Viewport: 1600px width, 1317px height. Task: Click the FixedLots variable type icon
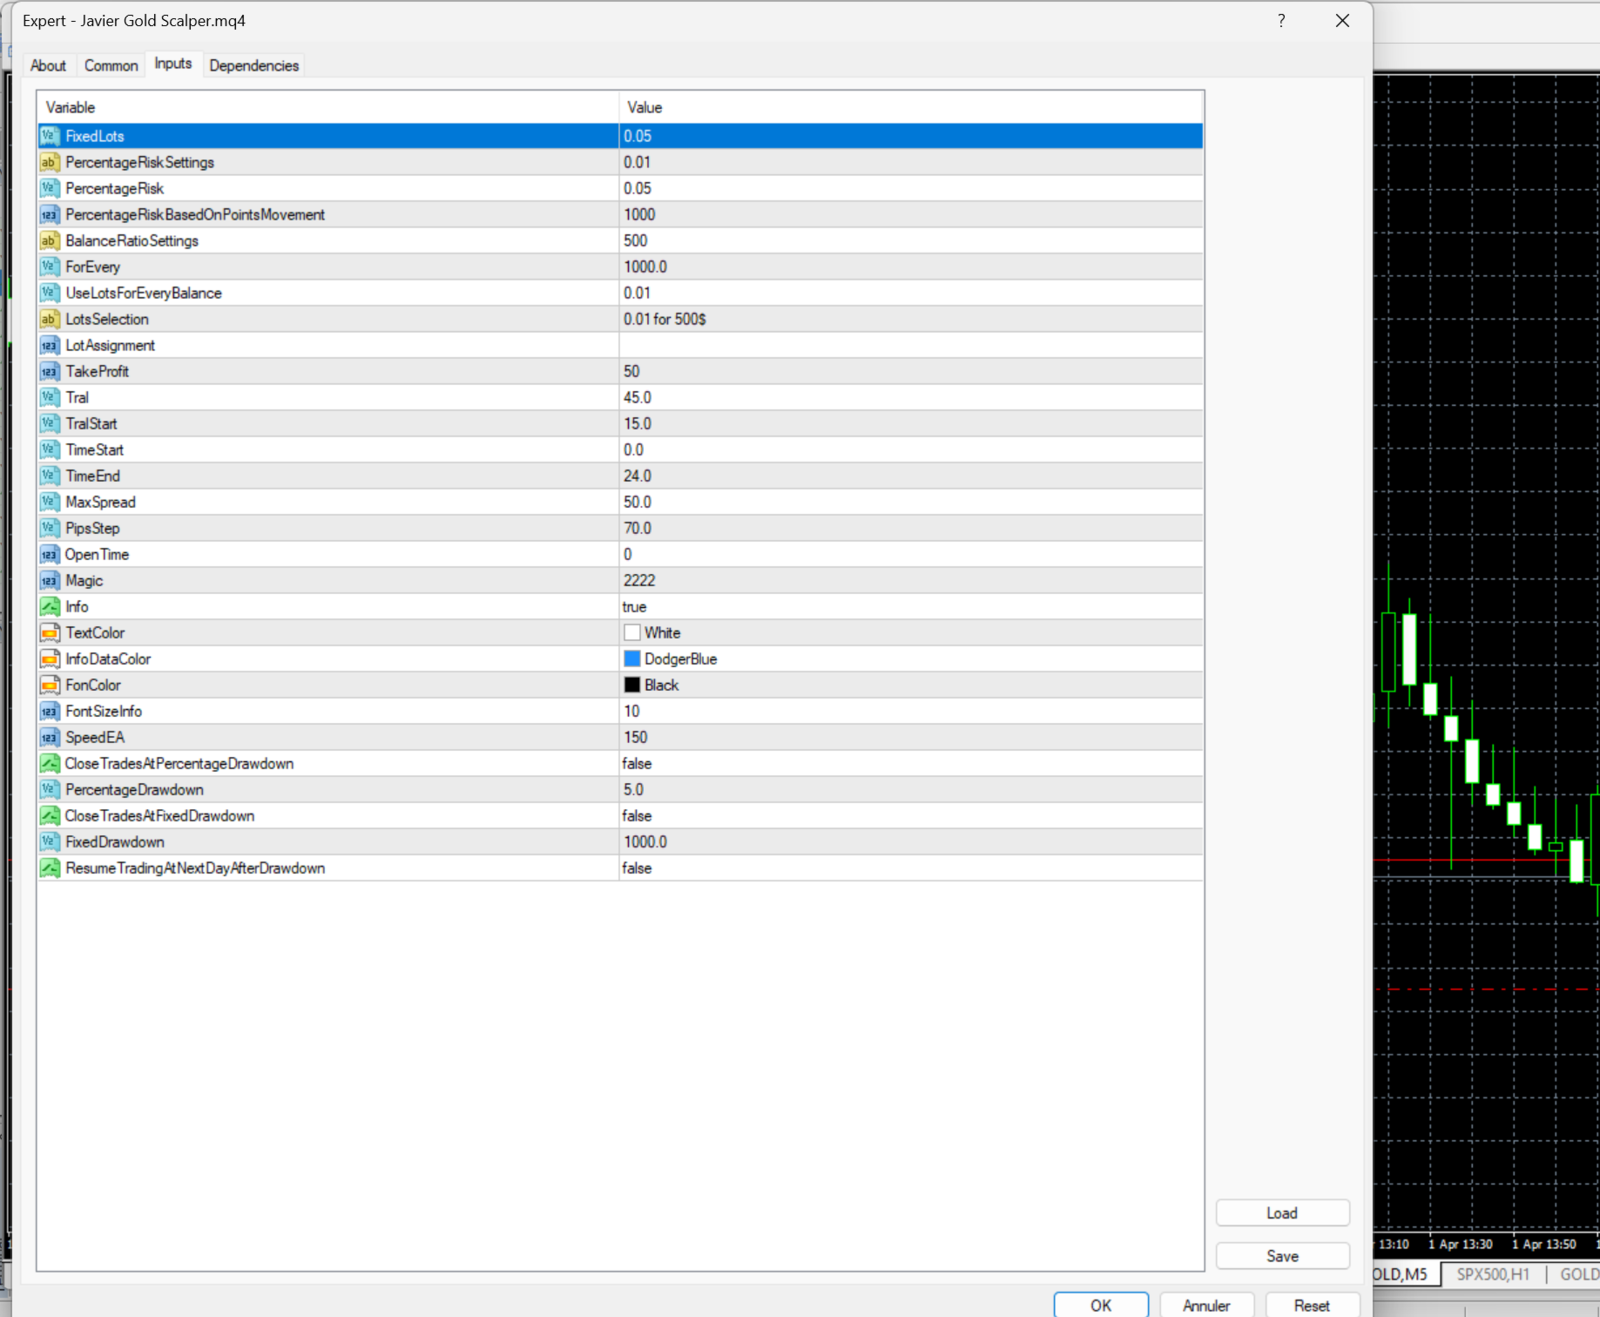49,136
